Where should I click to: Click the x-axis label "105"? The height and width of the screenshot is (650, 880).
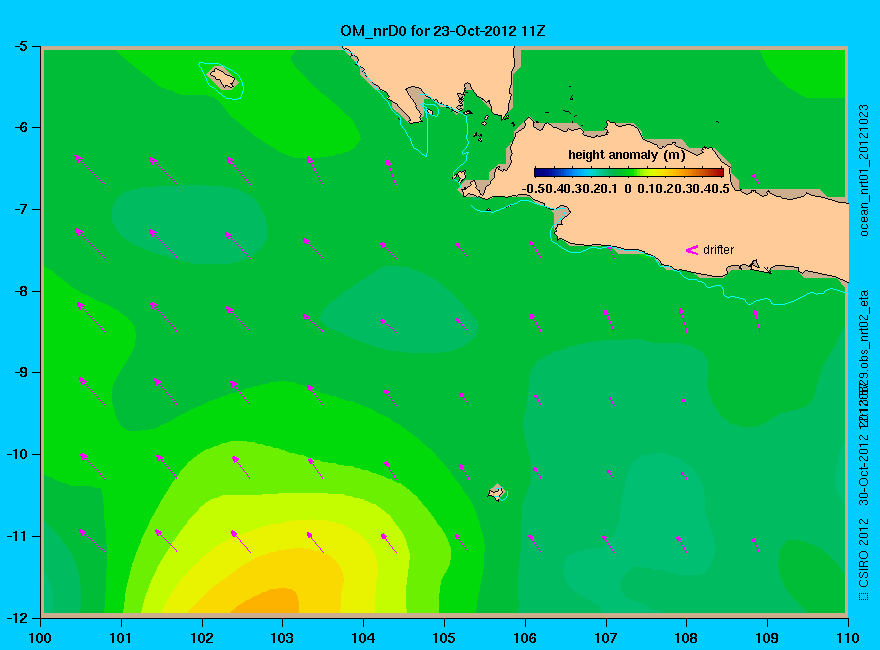tap(444, 638)
